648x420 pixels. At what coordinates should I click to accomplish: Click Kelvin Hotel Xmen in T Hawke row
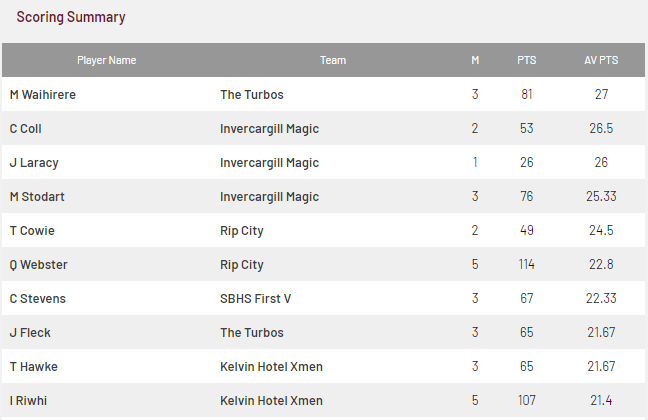[271, 367]
